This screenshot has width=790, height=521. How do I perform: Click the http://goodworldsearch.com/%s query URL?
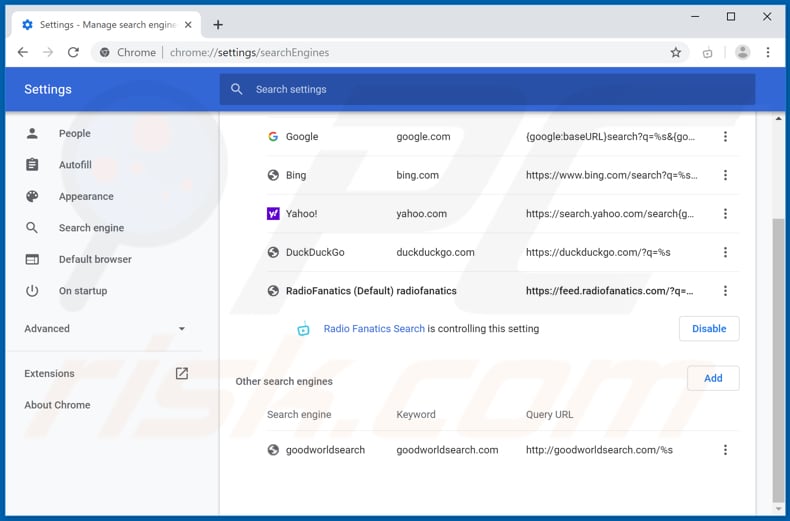[599, 450]
